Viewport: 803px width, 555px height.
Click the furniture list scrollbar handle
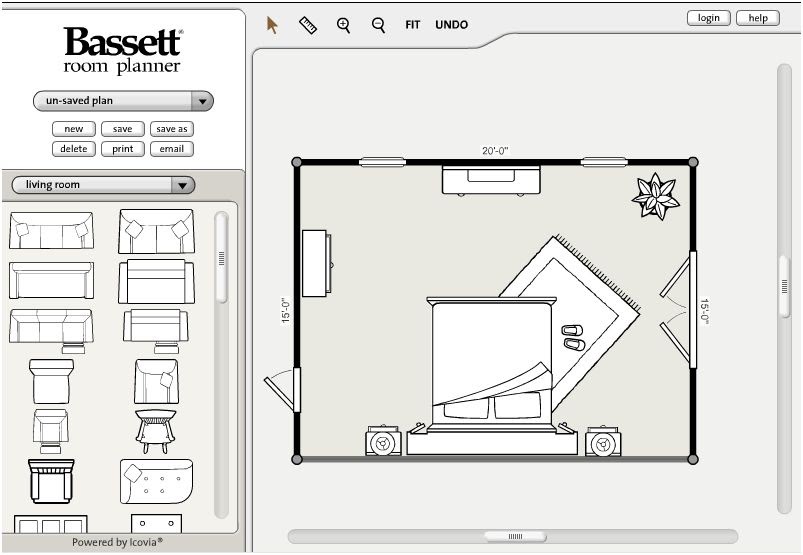tap(221, 258)
